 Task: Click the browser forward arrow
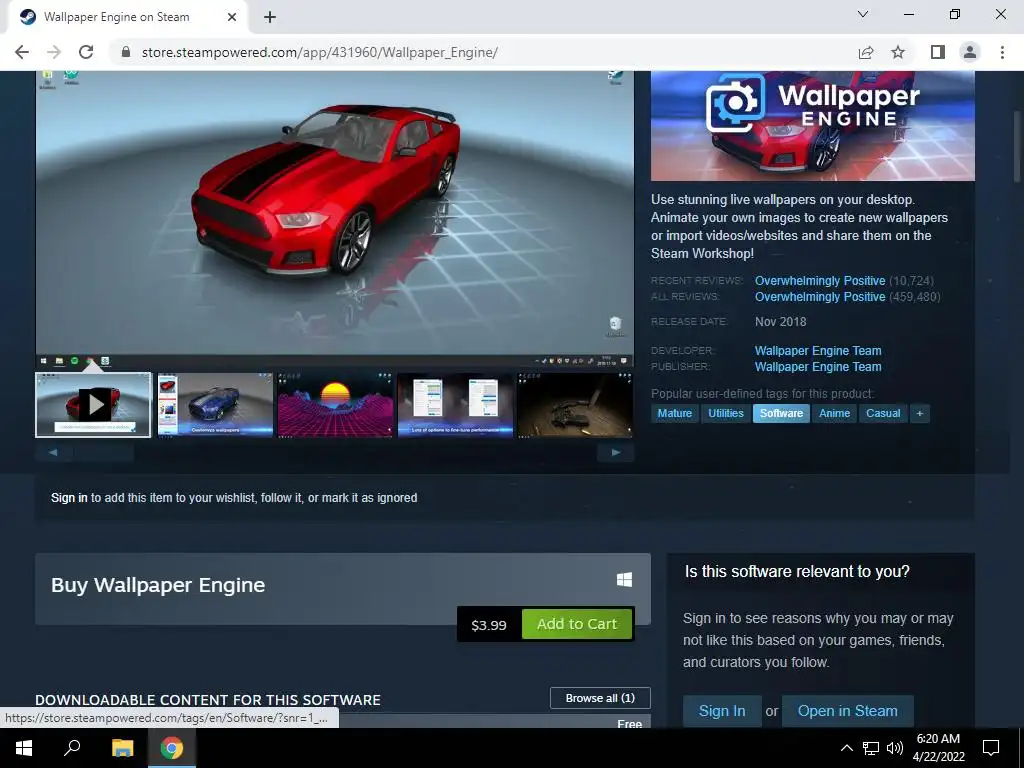[x=54, y=52]
